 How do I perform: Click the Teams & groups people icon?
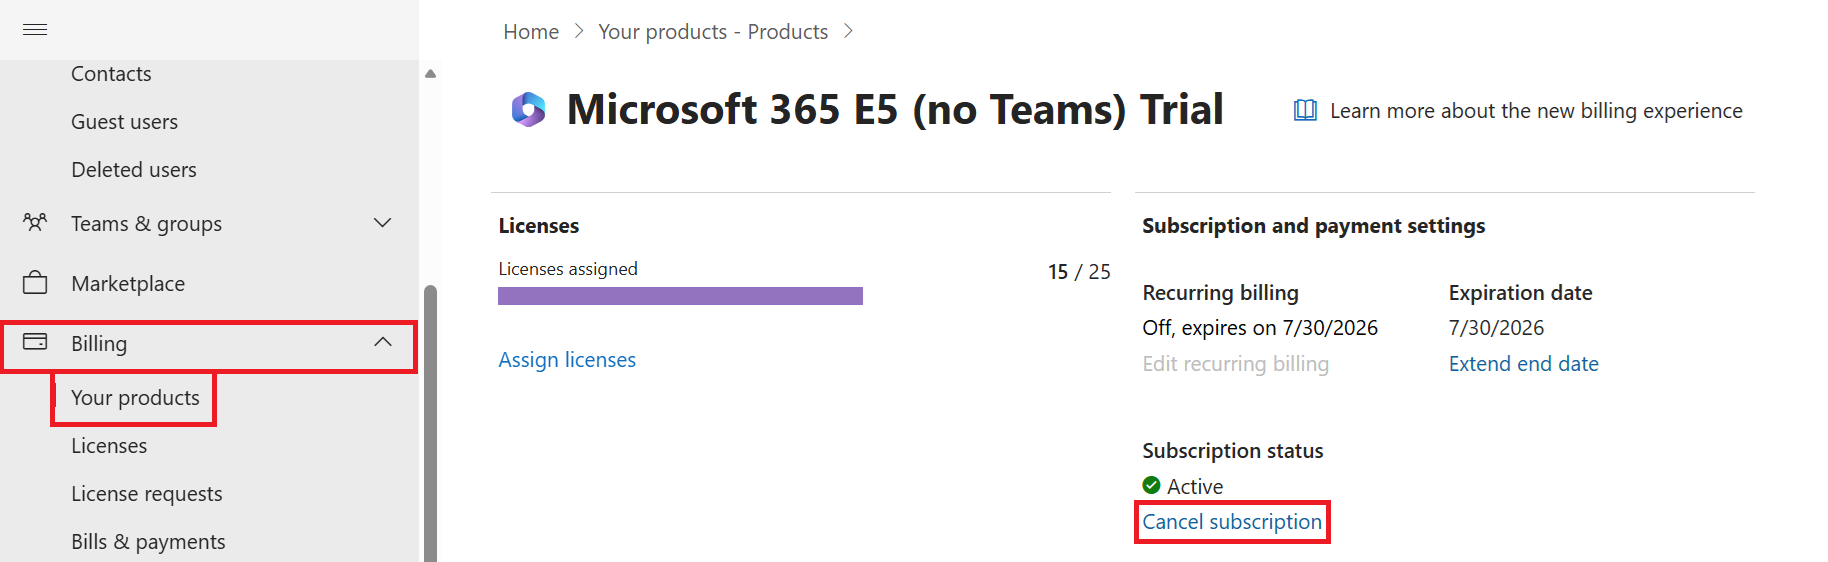pyautogui.click(x=35, y=222)
